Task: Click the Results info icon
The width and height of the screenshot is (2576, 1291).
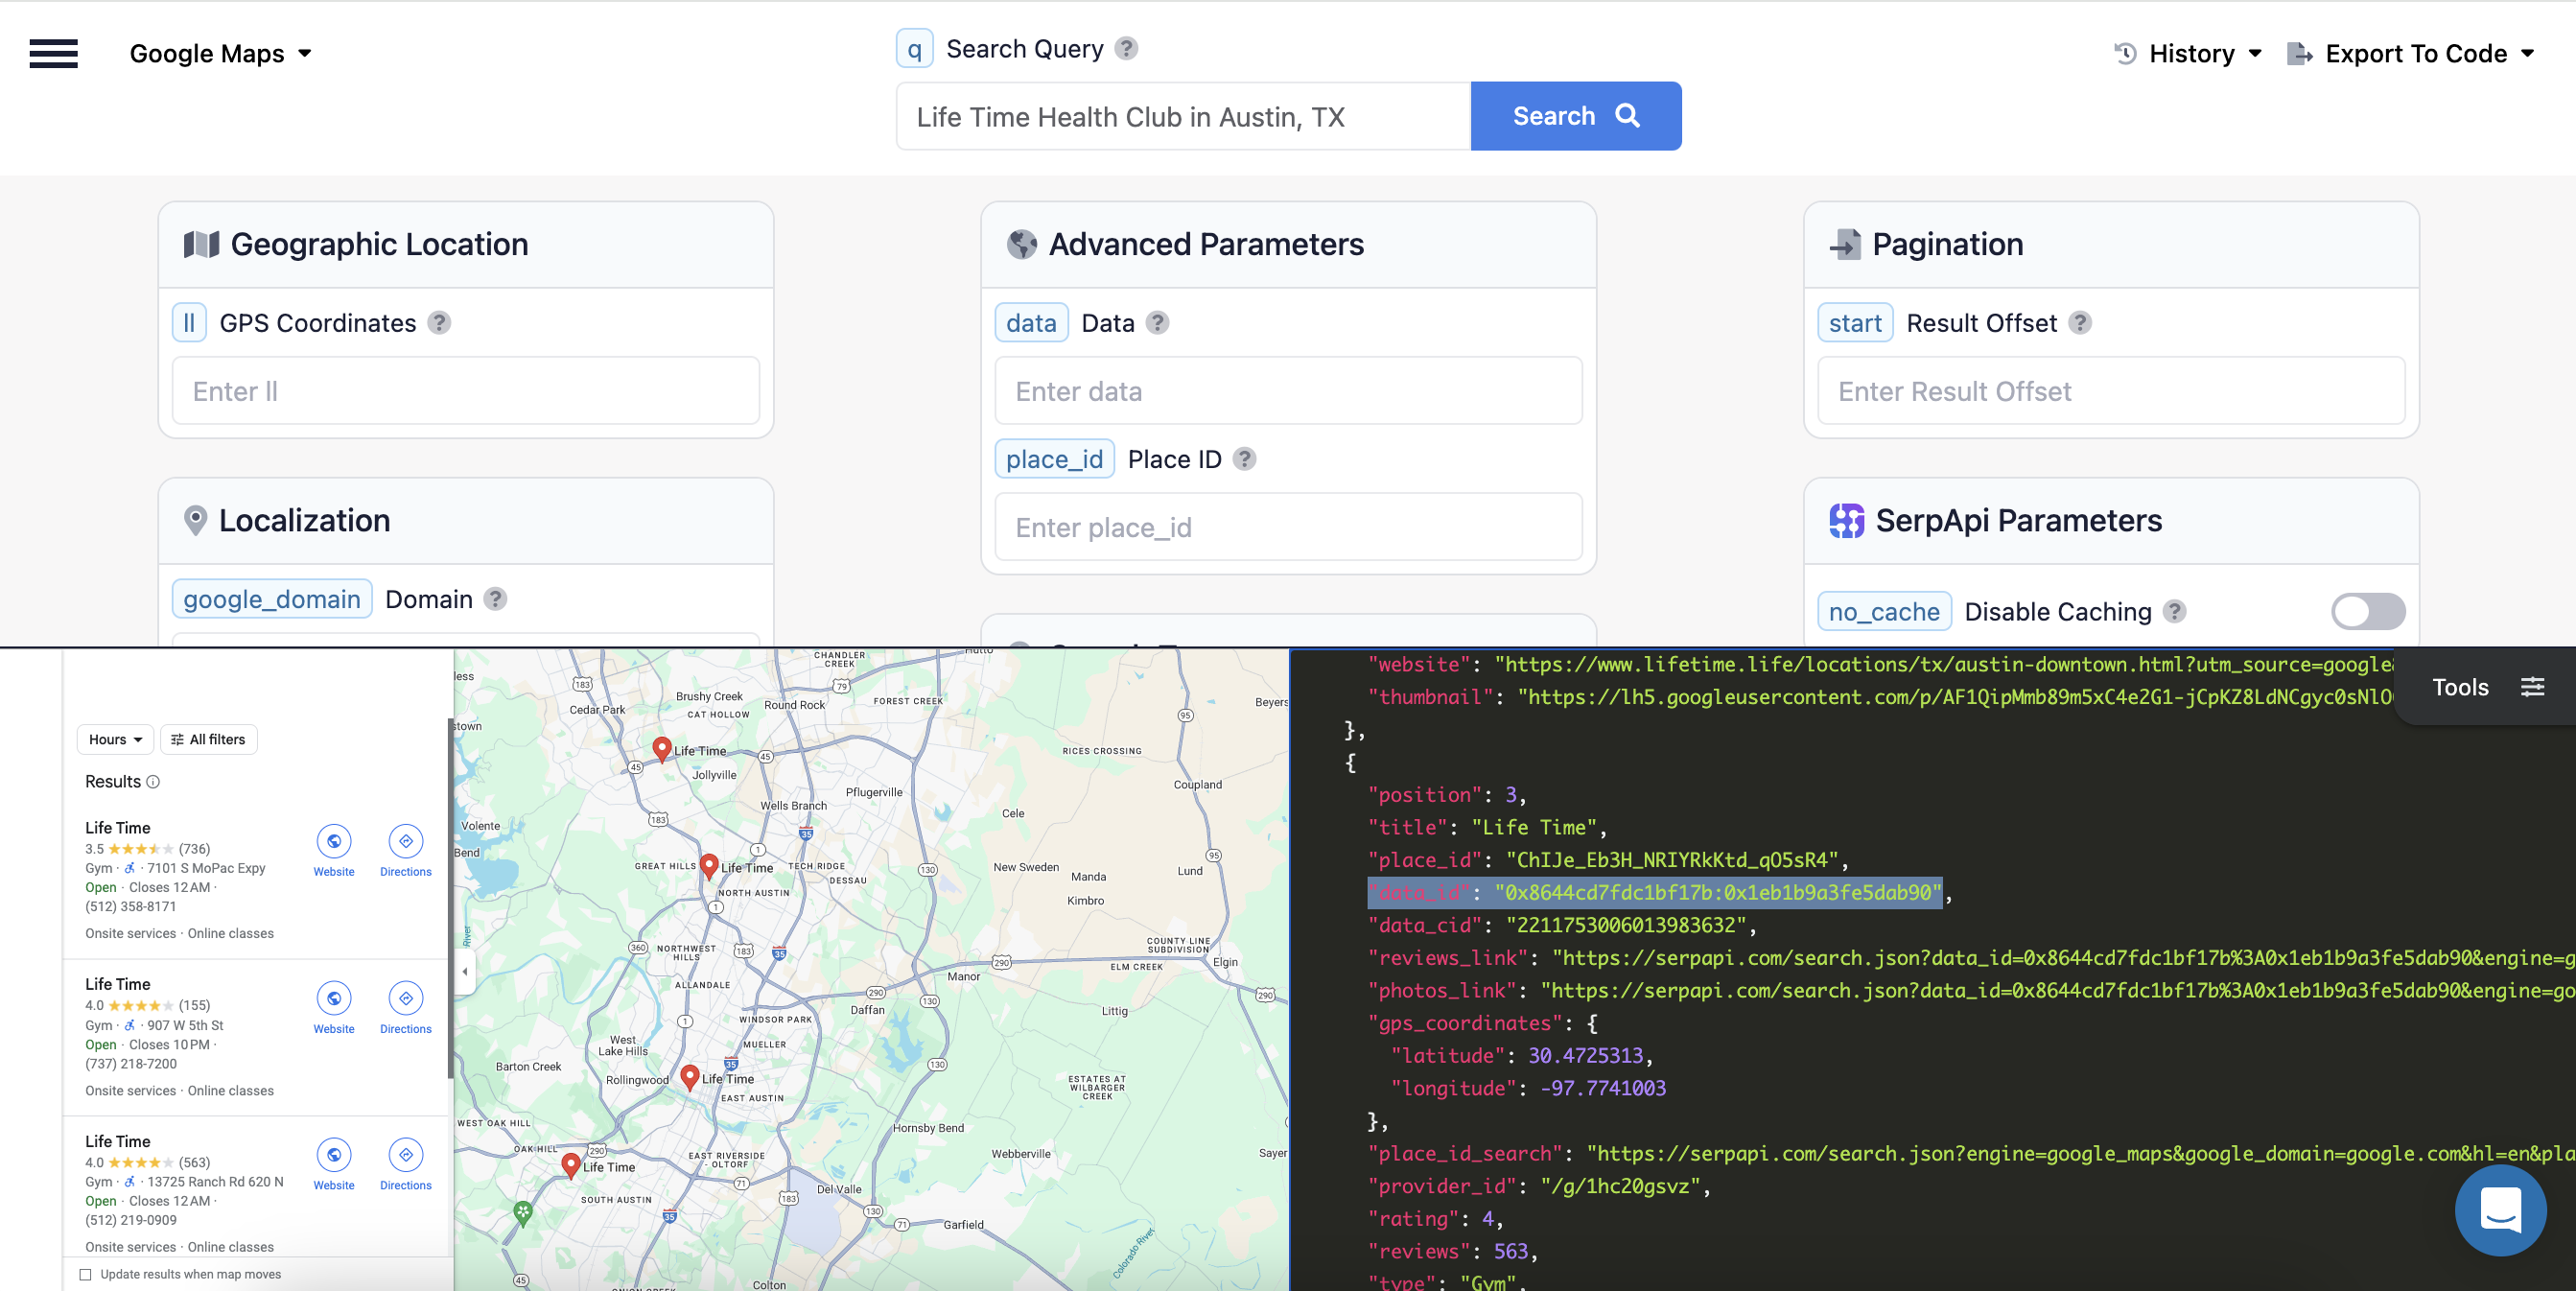Action: click(x=153, y=782)
